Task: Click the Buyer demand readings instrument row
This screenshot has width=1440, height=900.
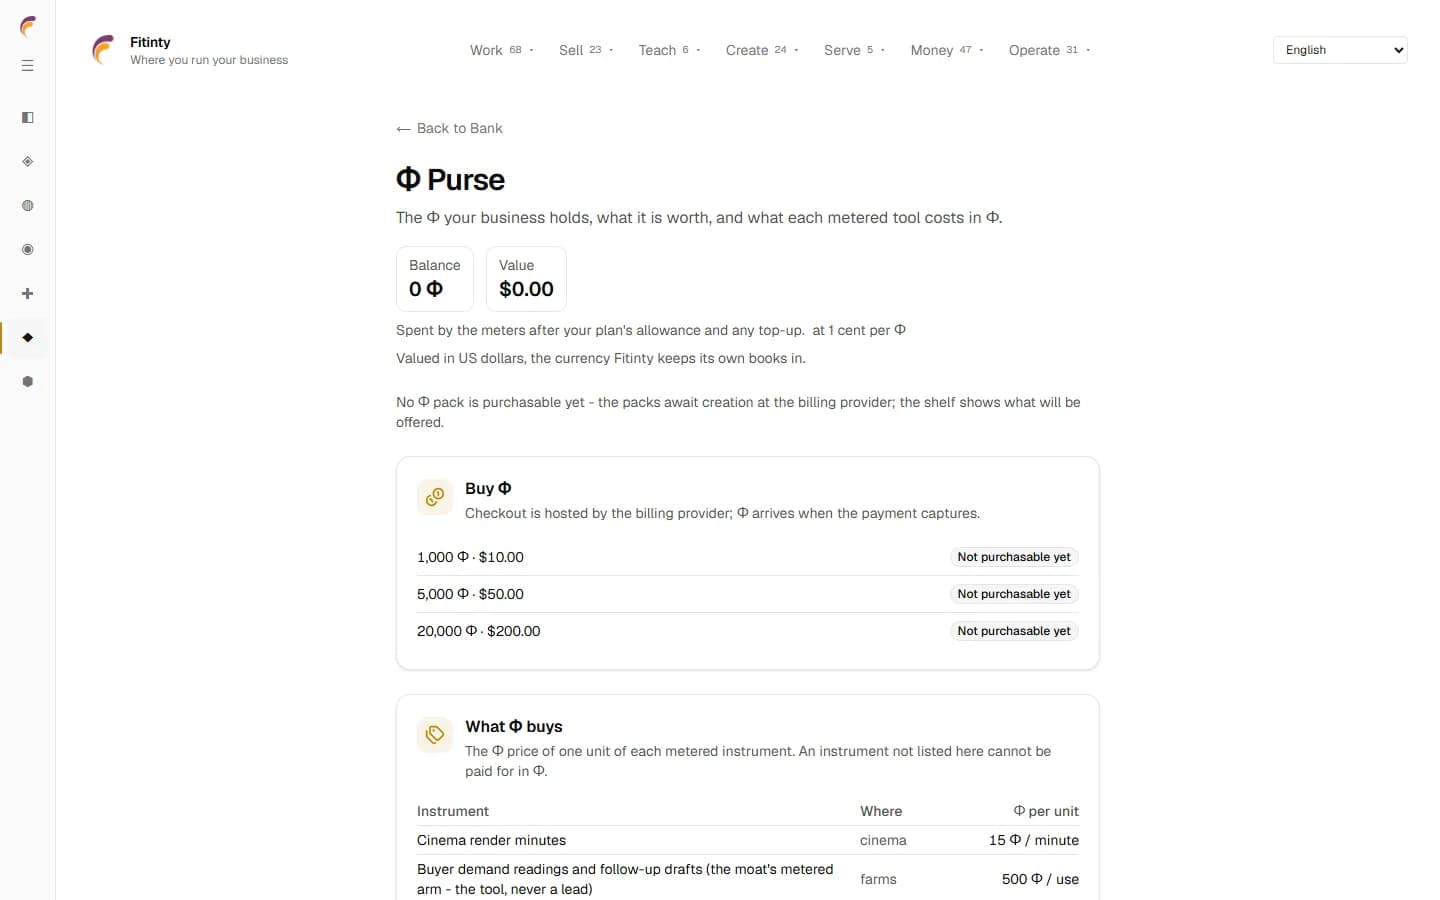Action: 748,879
